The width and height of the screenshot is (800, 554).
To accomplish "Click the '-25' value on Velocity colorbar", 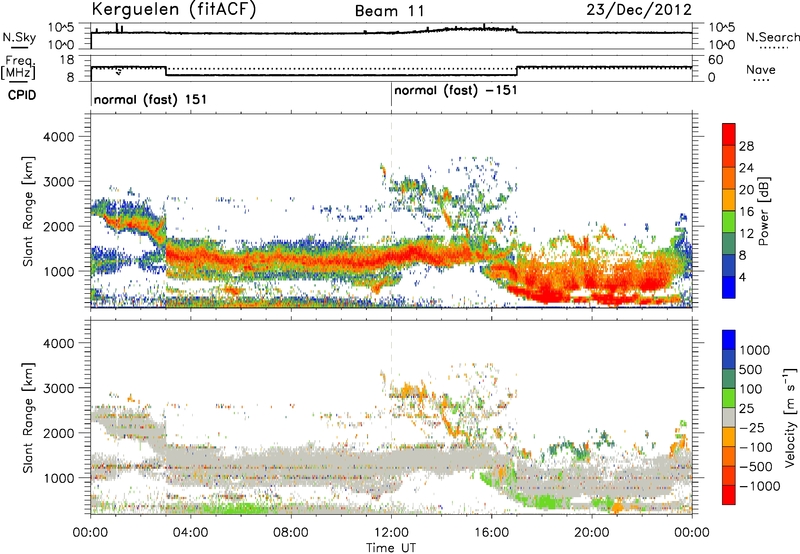I will pos(753,428).
